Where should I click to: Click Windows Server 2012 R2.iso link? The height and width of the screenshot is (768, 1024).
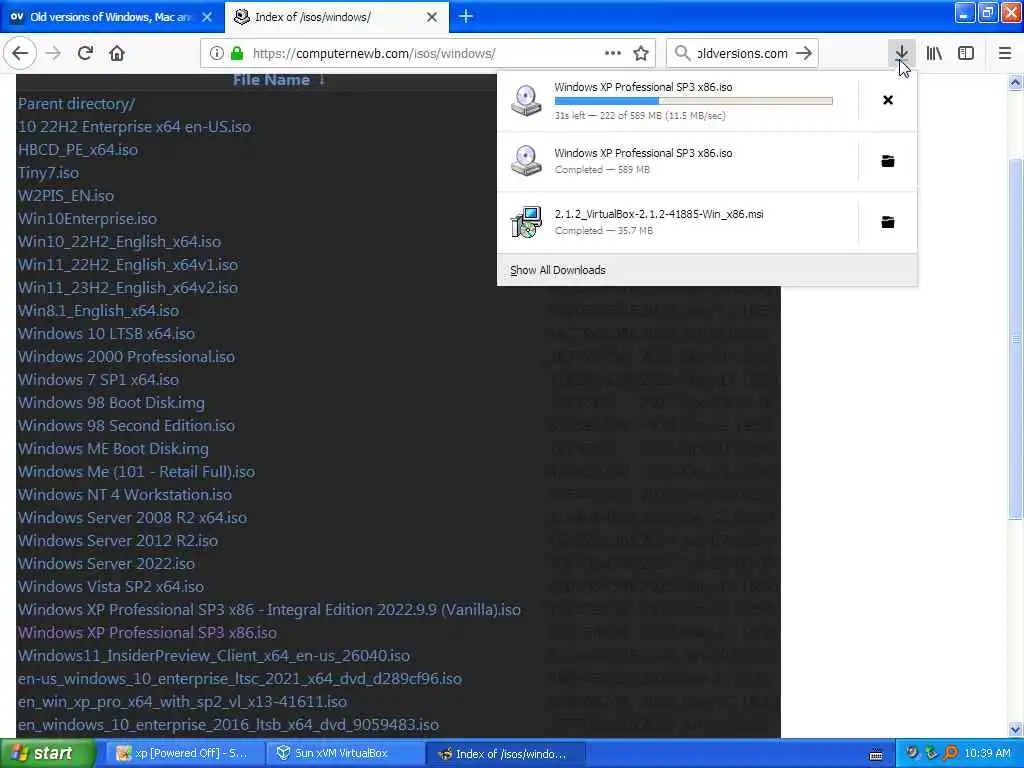[118, 541]
